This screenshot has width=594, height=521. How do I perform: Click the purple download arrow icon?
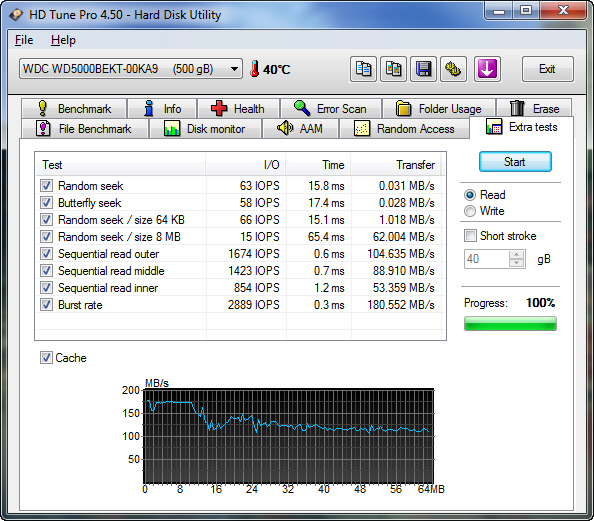coord(487,69)
